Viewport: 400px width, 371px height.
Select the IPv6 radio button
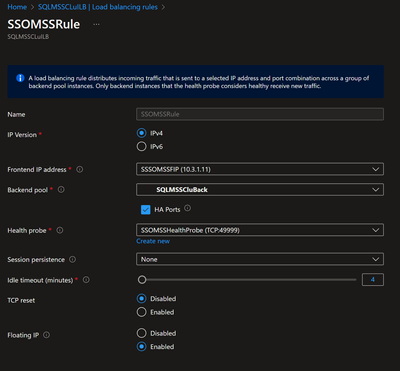(x=141, y=146)
